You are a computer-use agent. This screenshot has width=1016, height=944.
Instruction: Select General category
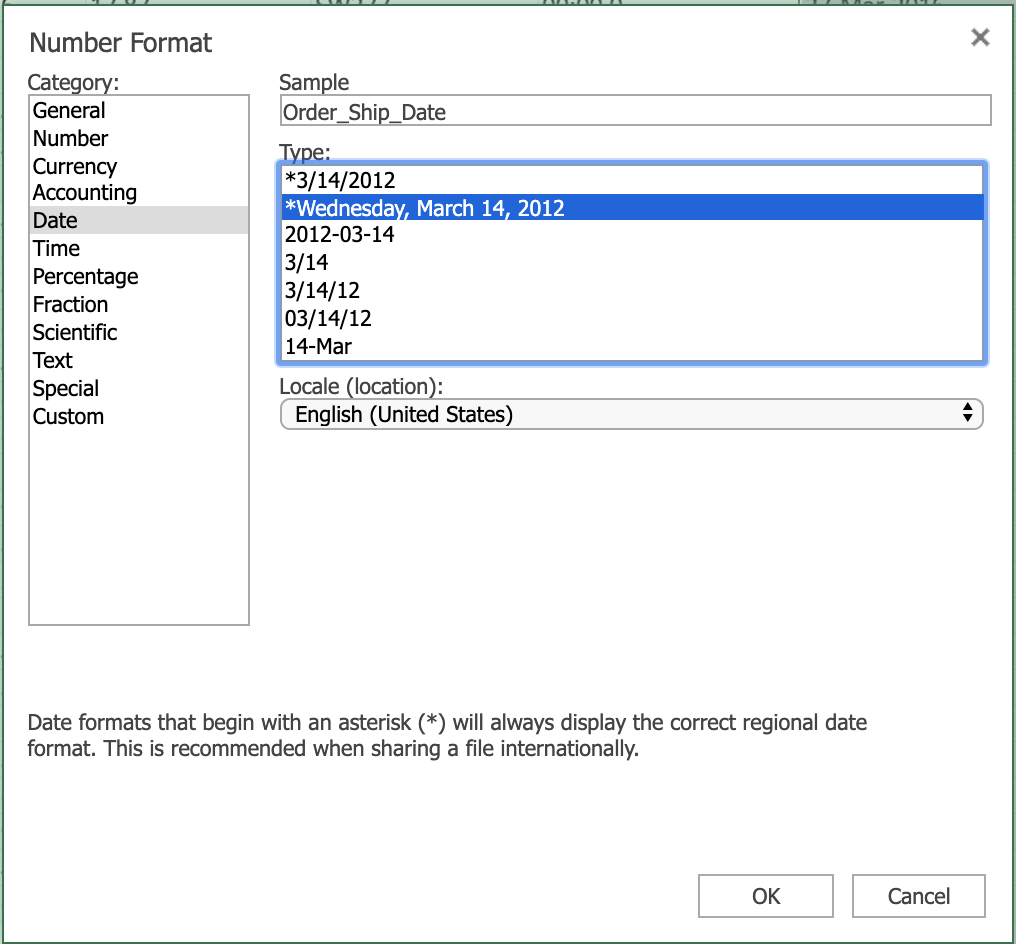[69, 111]
